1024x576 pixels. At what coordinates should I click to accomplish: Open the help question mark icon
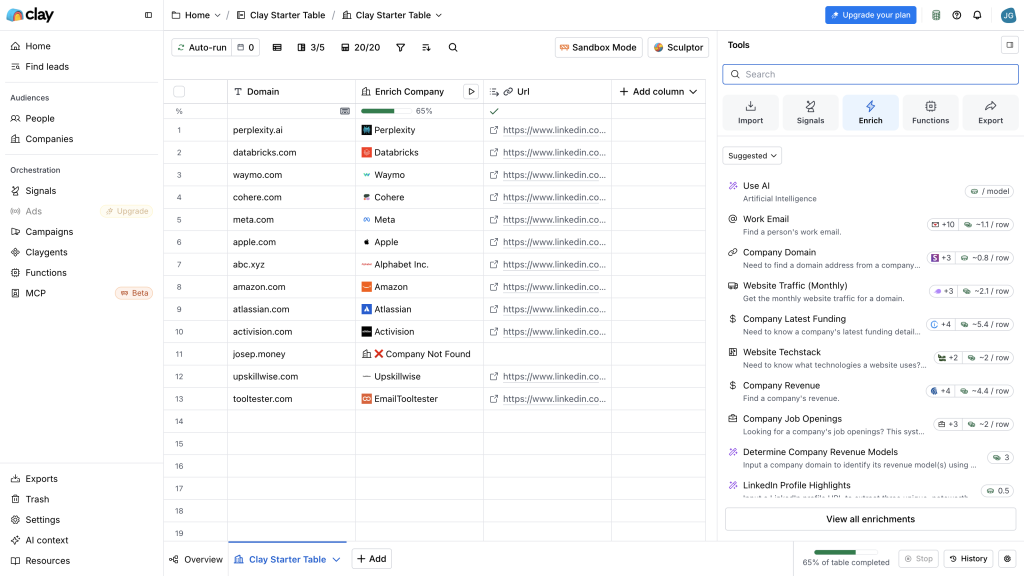957,15
